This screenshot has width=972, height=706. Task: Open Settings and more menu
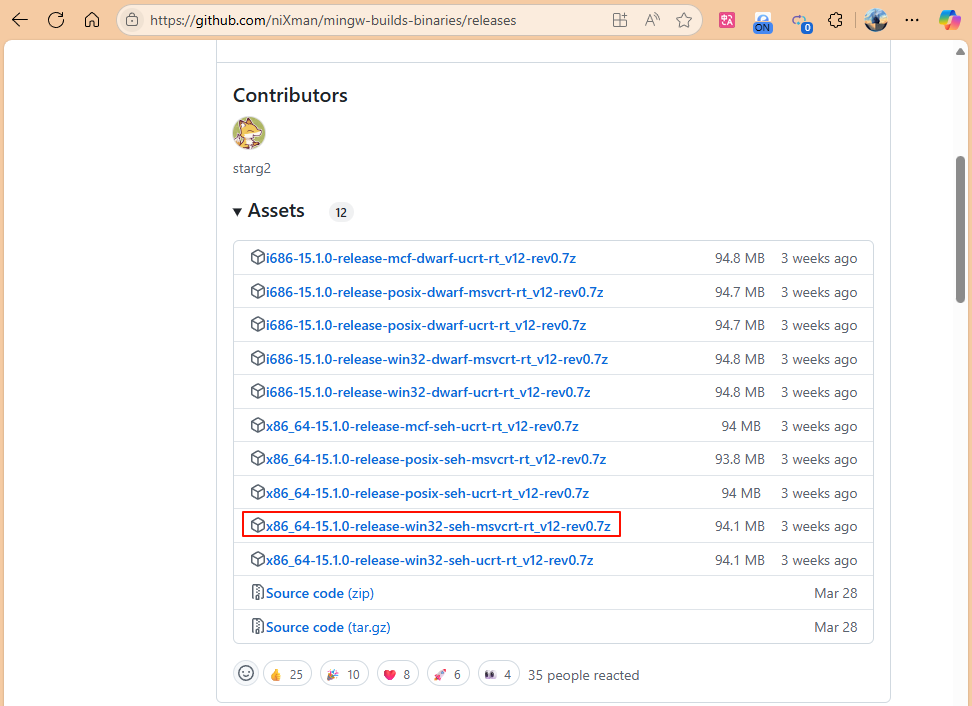912,20
